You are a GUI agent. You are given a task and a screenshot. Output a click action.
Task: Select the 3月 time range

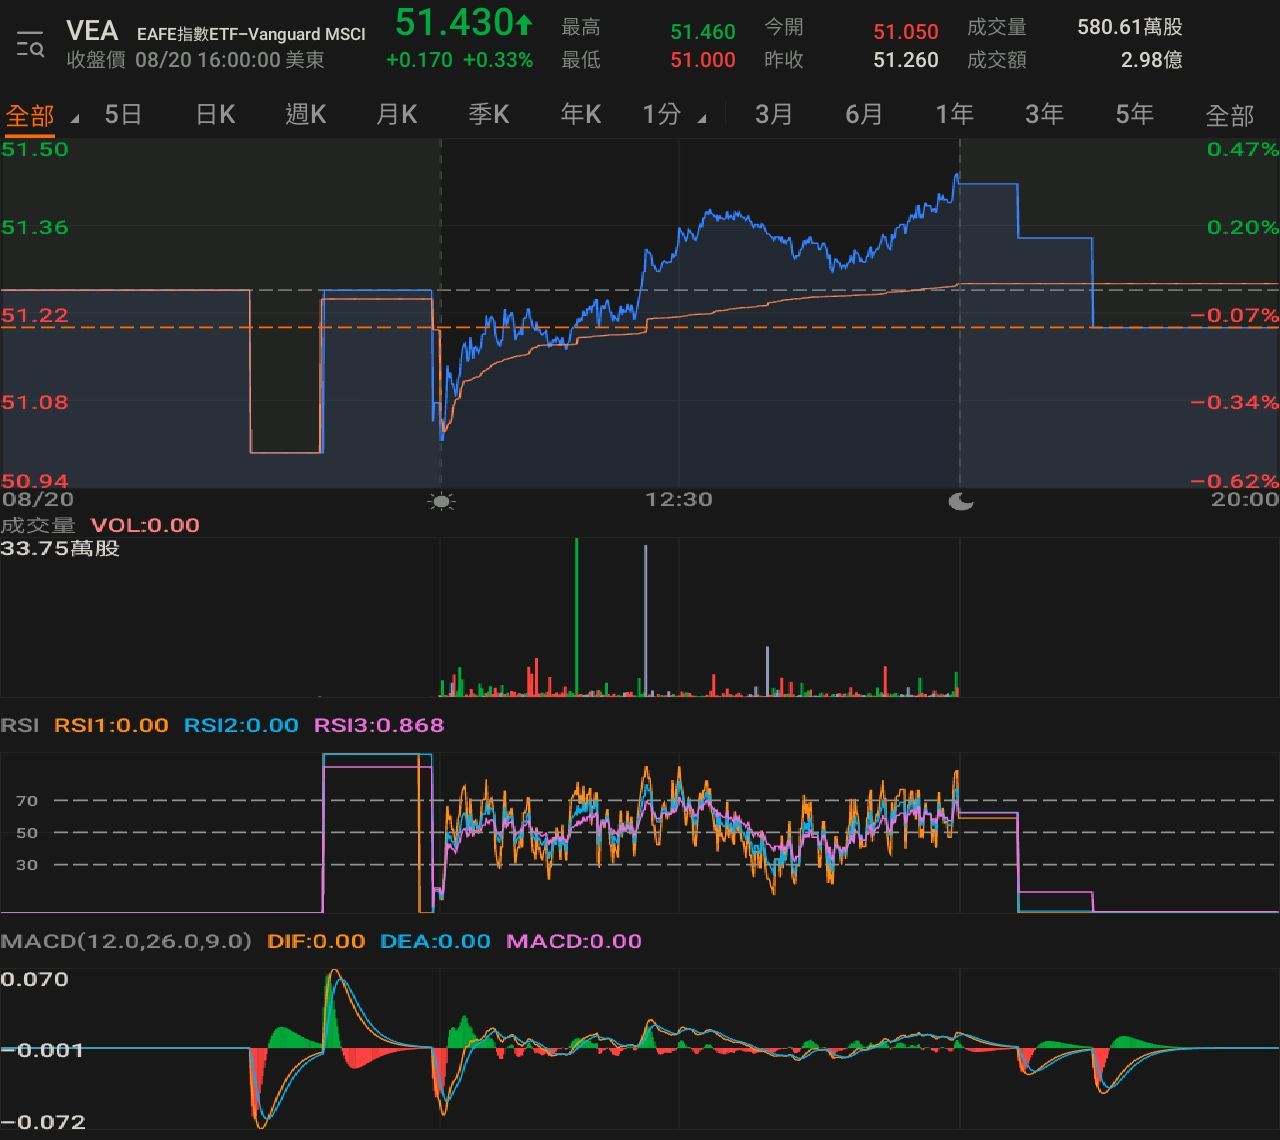(x=773, y=115)
